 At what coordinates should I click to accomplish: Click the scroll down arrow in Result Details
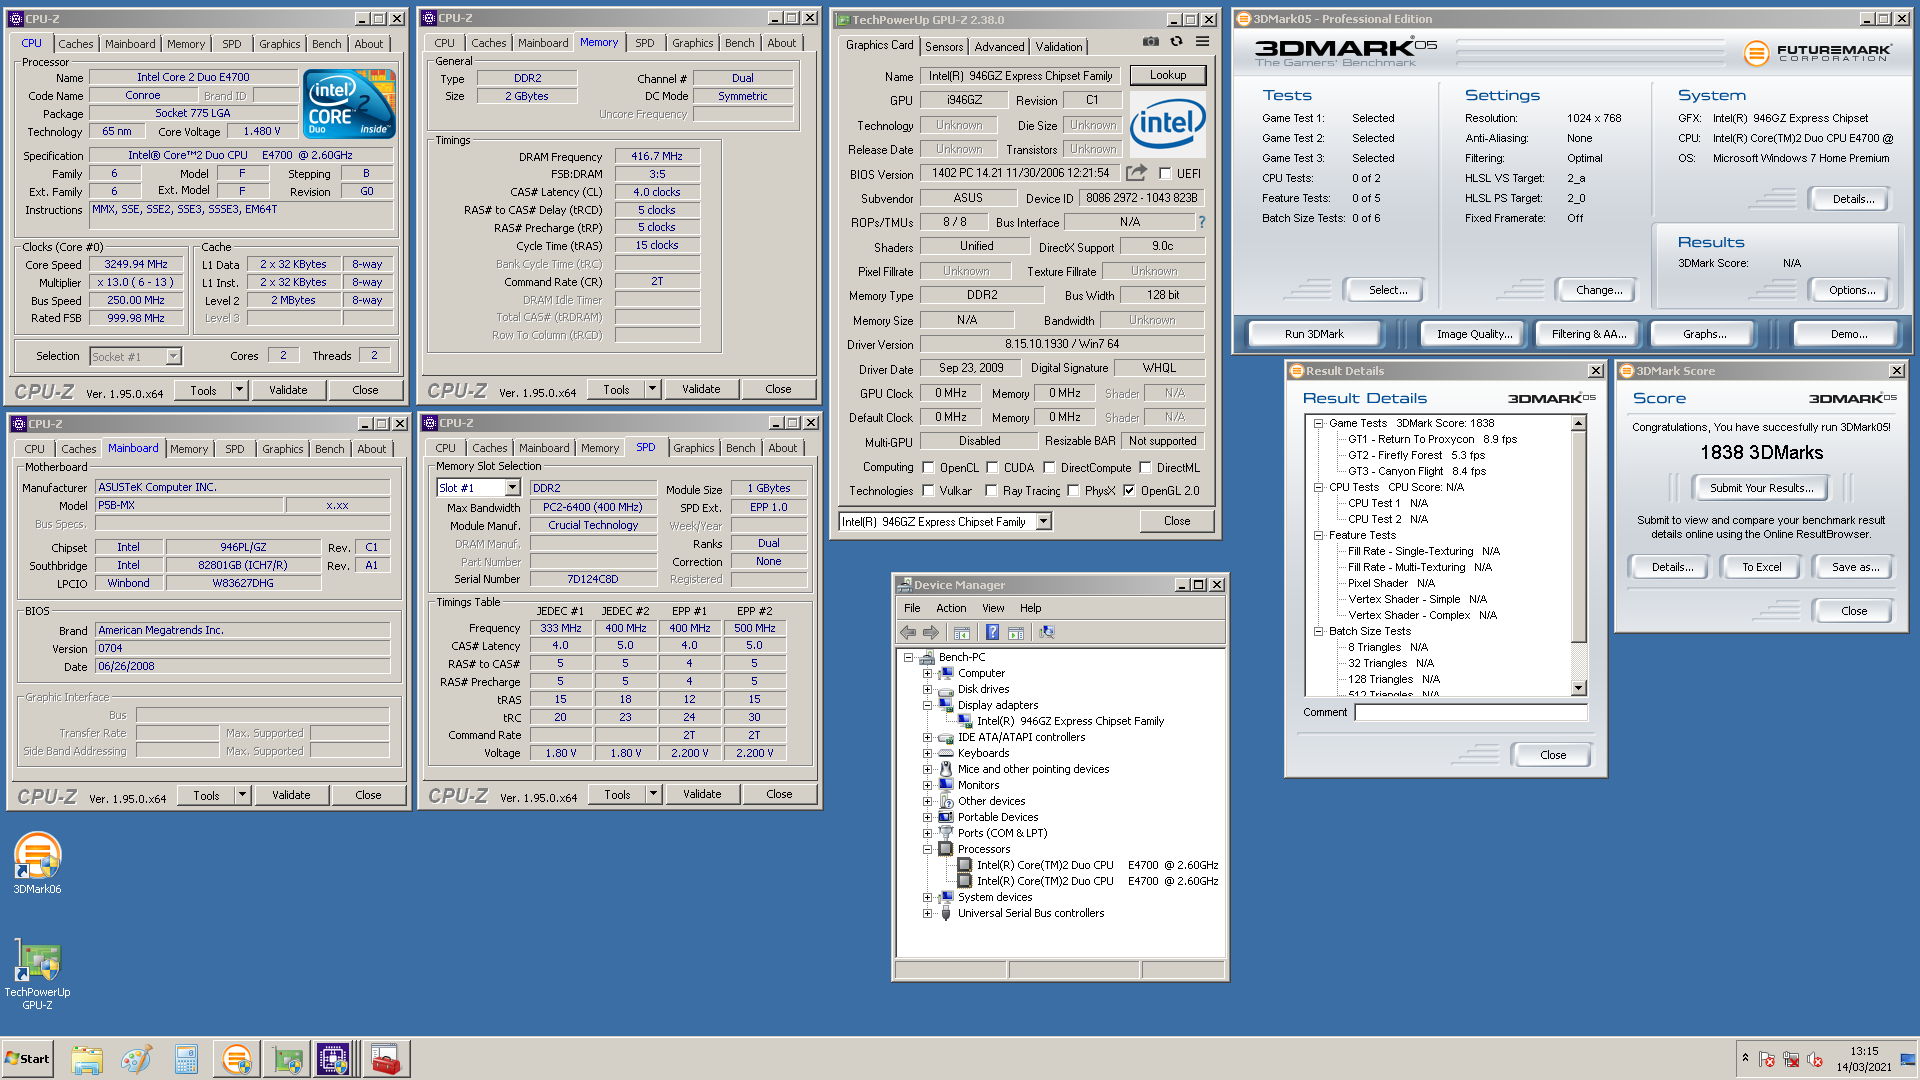pyautogui.click(x=1579, y=688)
